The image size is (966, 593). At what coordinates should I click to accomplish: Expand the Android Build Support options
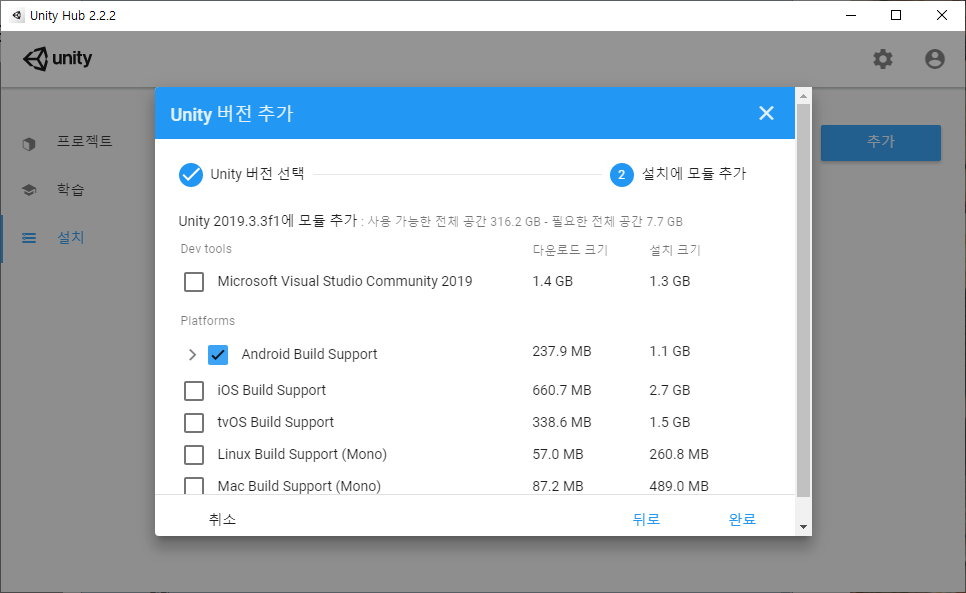pyautogui.click(x=191, y=354)
